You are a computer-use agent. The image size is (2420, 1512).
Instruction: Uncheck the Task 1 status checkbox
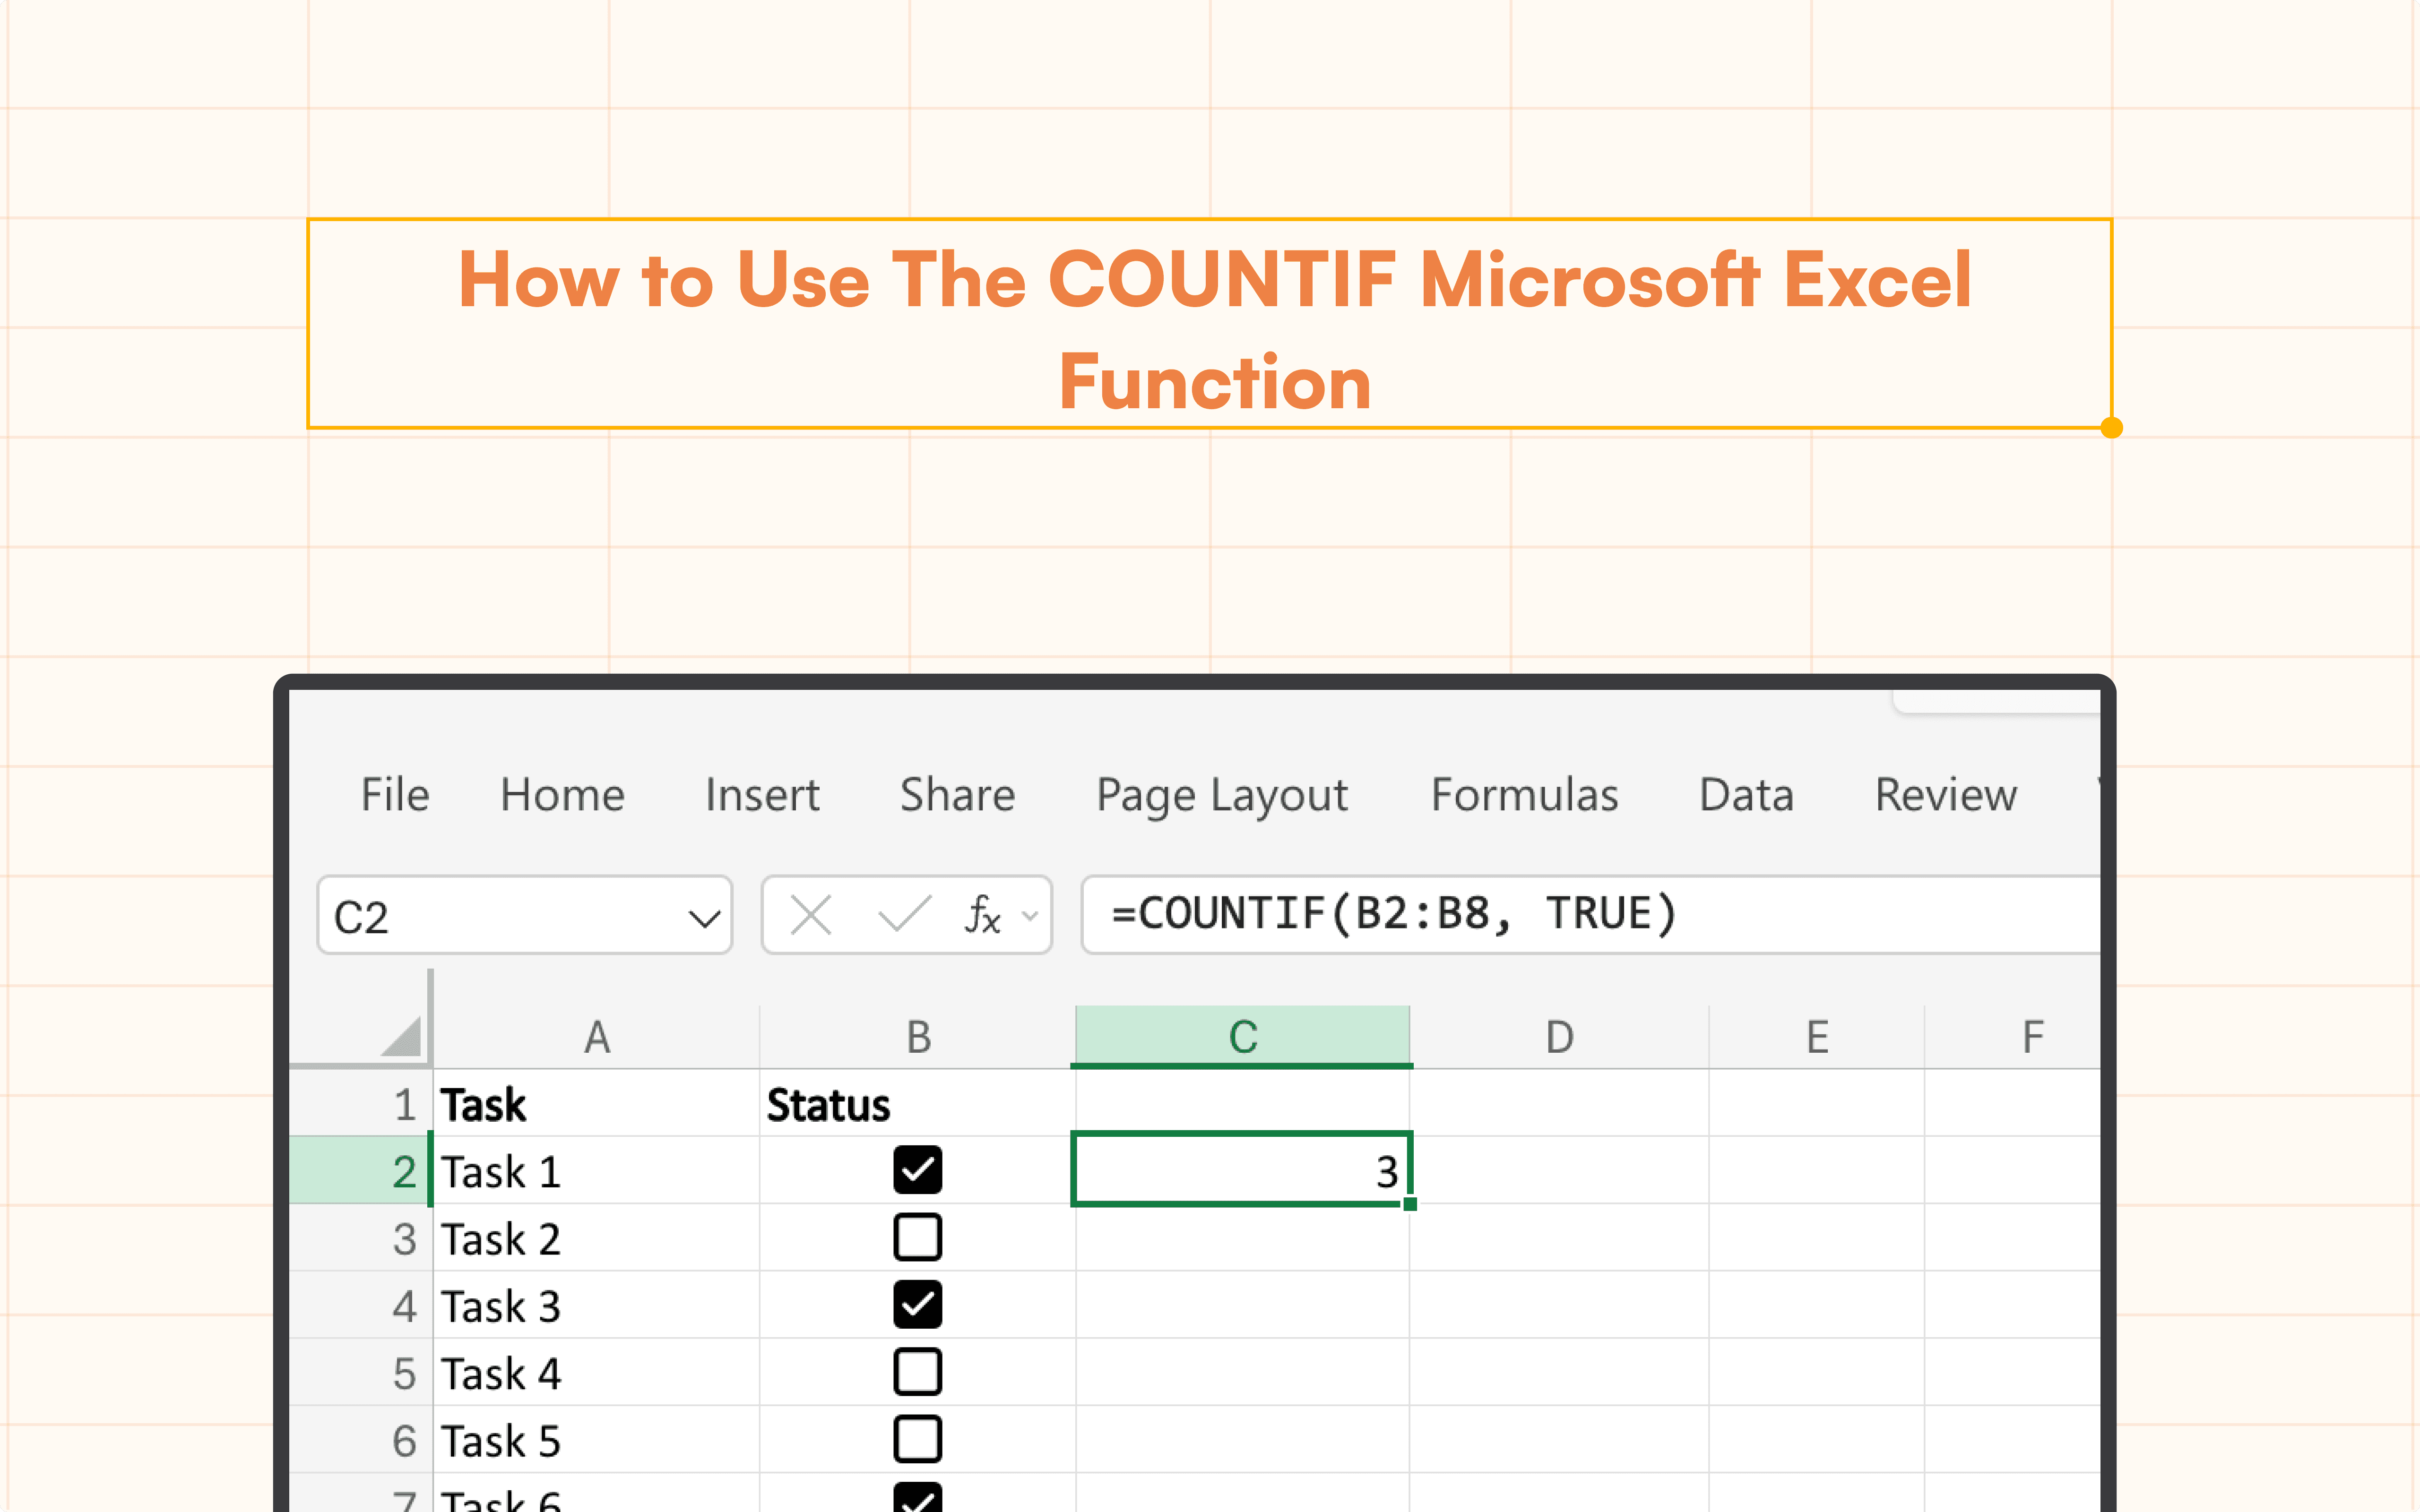pos(917,1170)
